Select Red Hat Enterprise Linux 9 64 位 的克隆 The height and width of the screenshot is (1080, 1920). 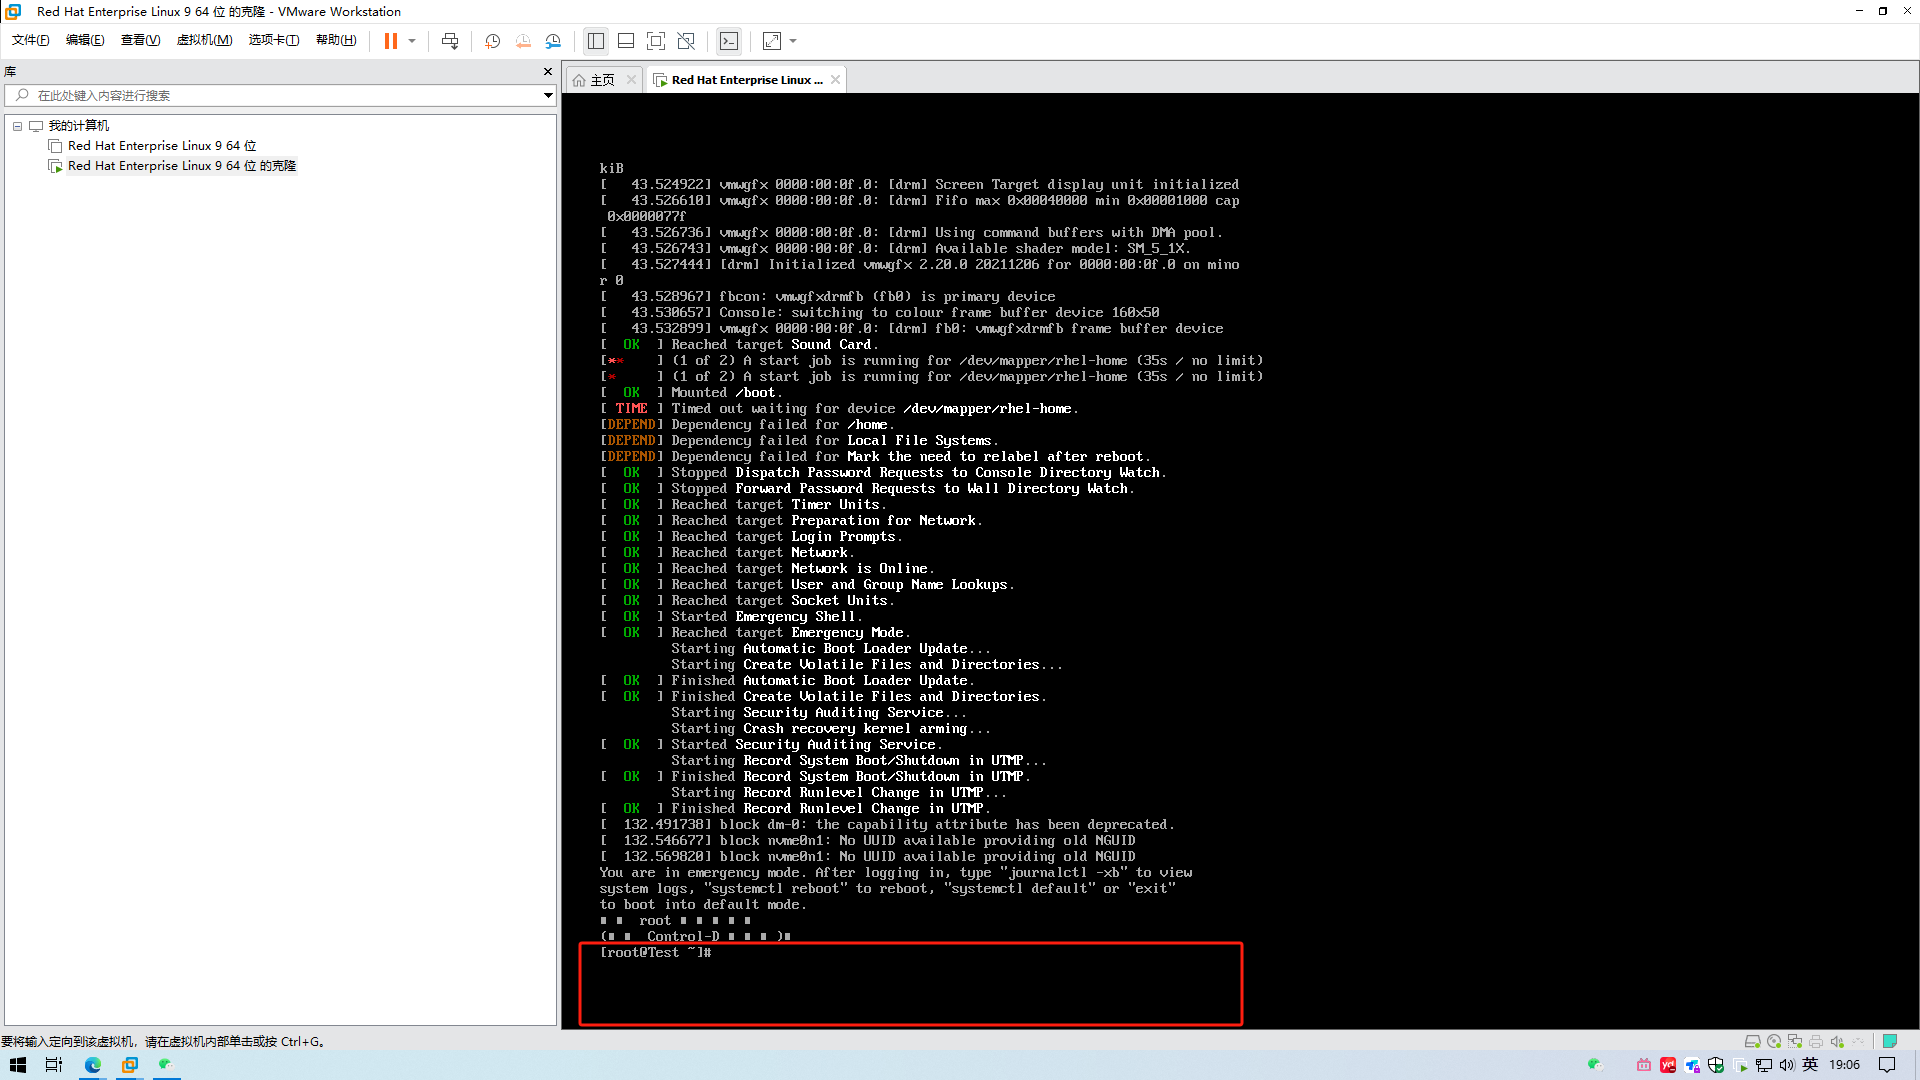182,166
